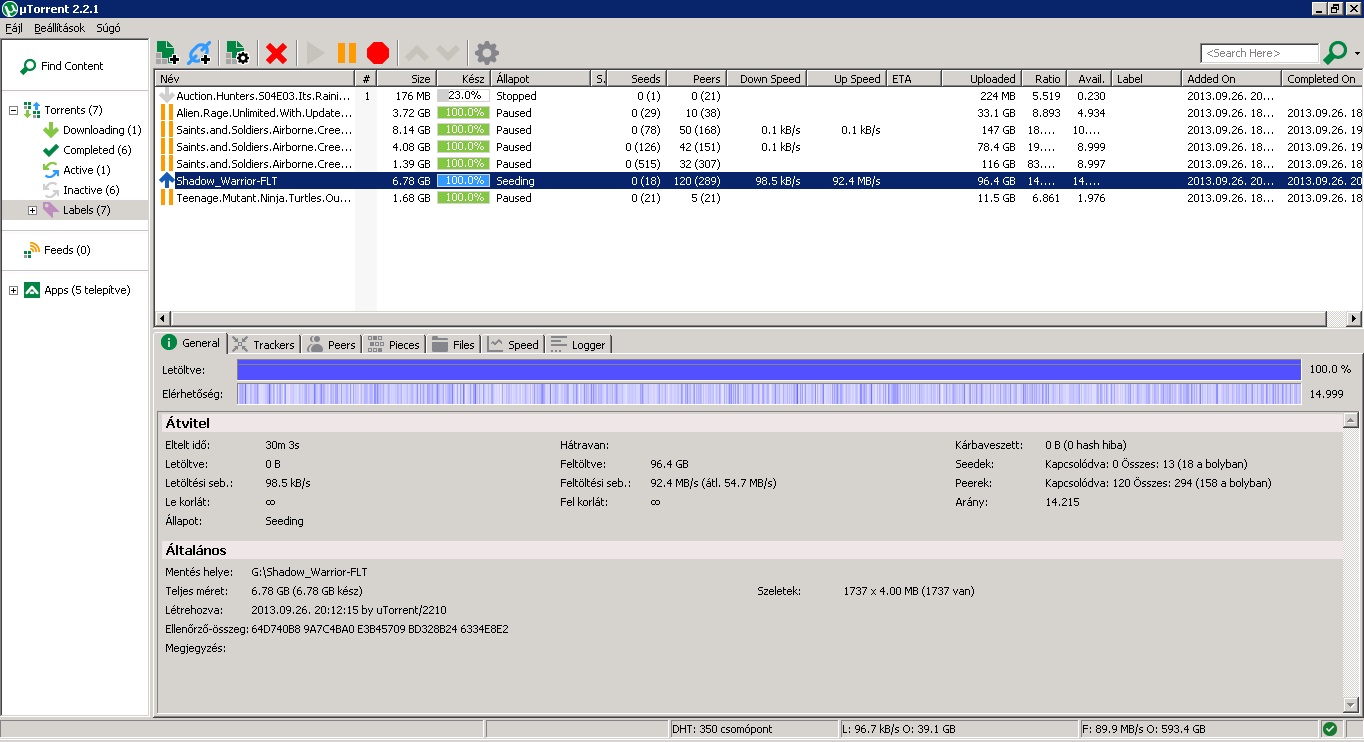
Task: Select the Auction.Hunters.S04E03 torrent row
Action: (x=758, y=96)
